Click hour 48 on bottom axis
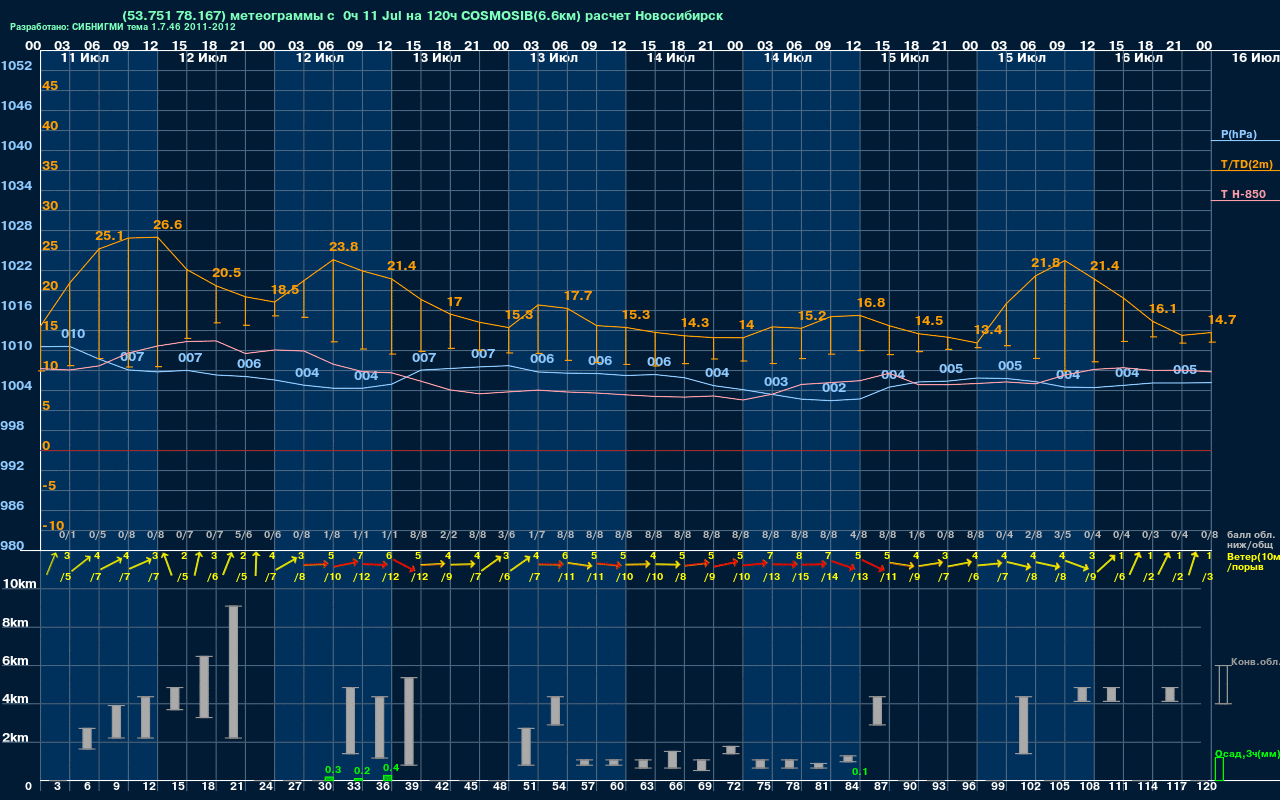Image resolution: width=1280 pixels, height=800 pixels. (500, 788)
